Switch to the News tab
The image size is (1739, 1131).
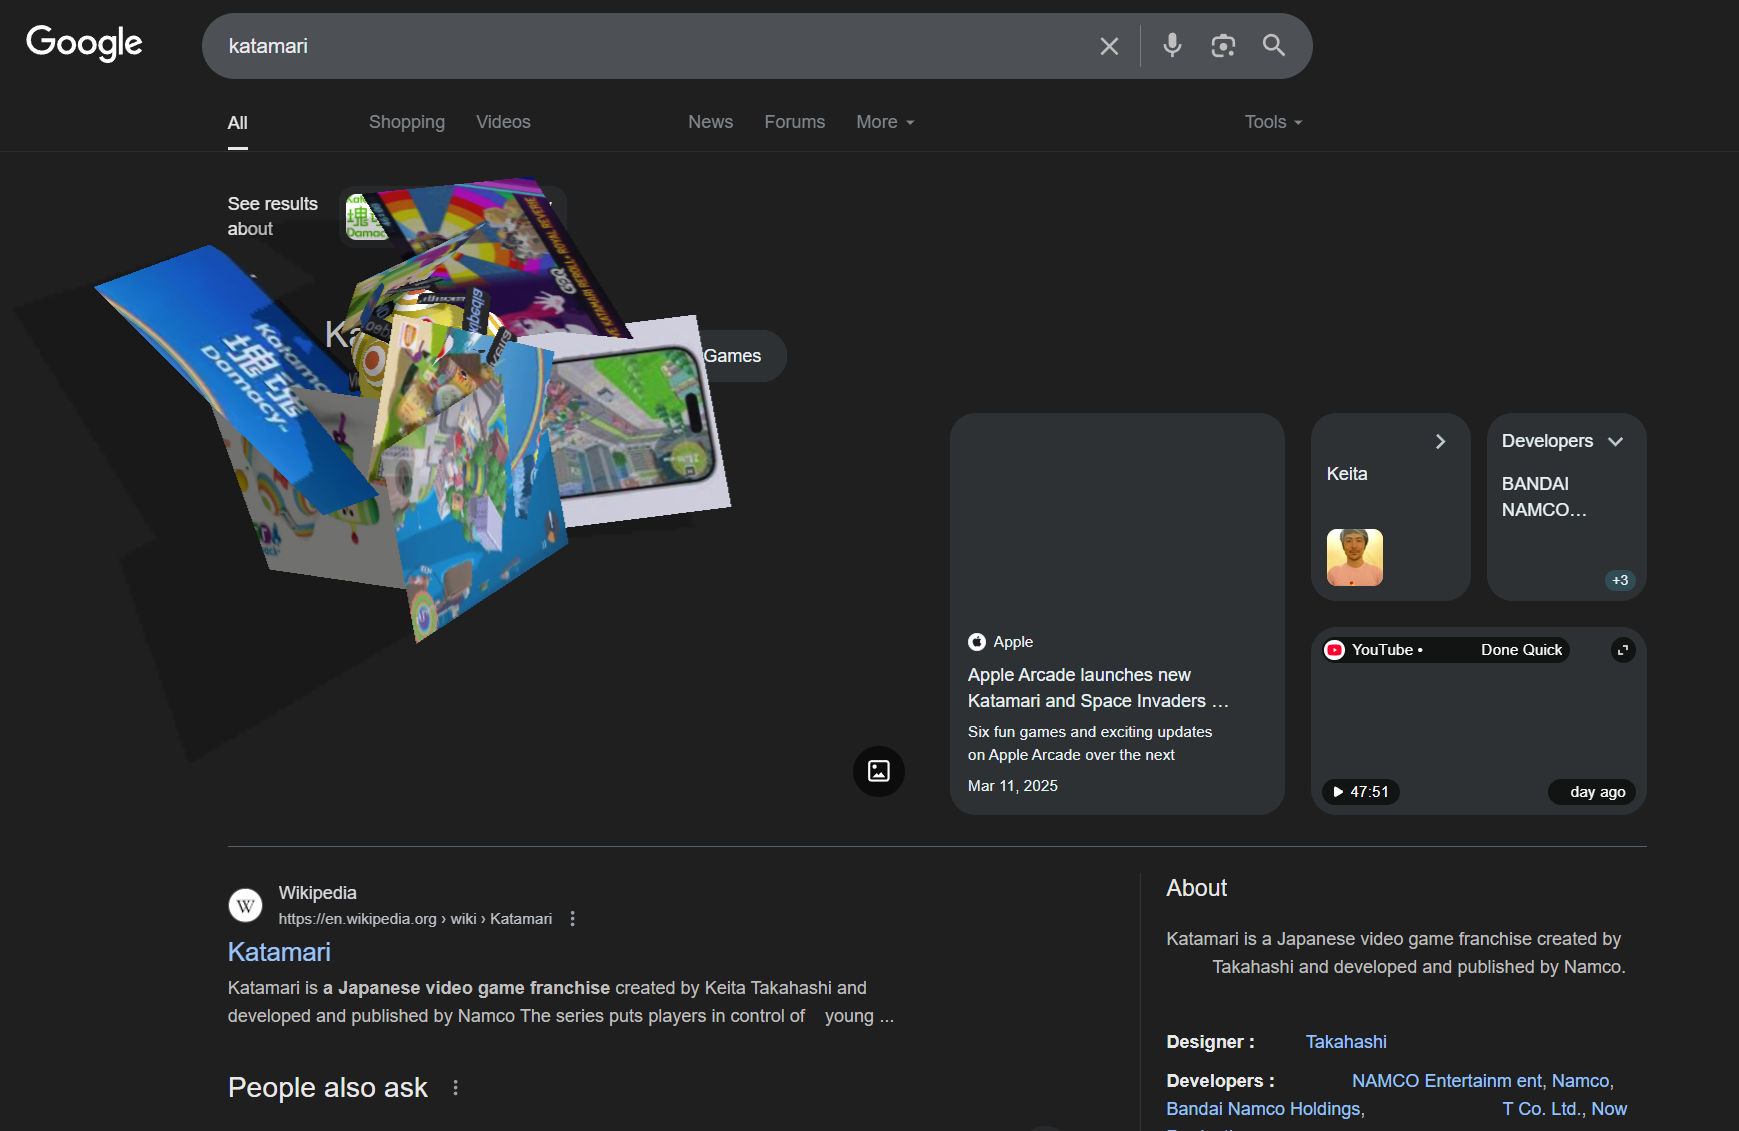pyautogui.click(x=711, y=122)
